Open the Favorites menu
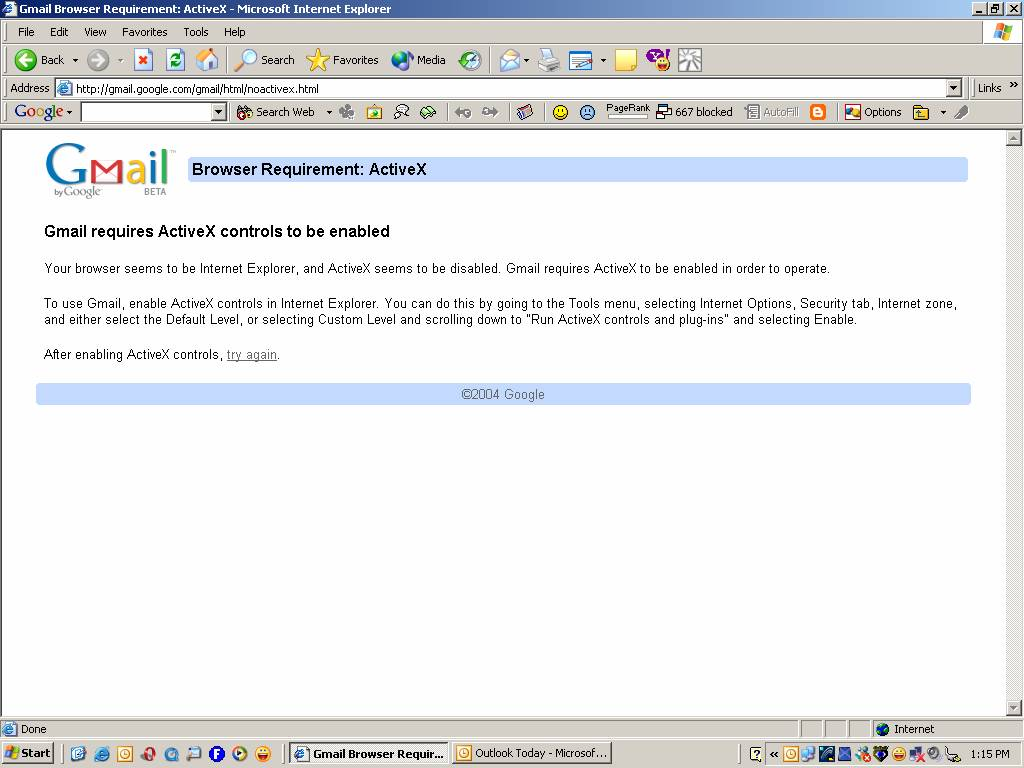This screenshot has height=768, width=1024. tap(144, 32)
